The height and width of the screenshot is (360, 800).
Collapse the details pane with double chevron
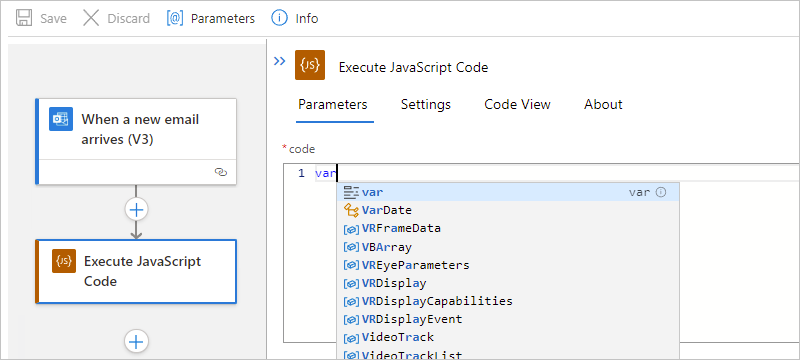click(279, 62)
